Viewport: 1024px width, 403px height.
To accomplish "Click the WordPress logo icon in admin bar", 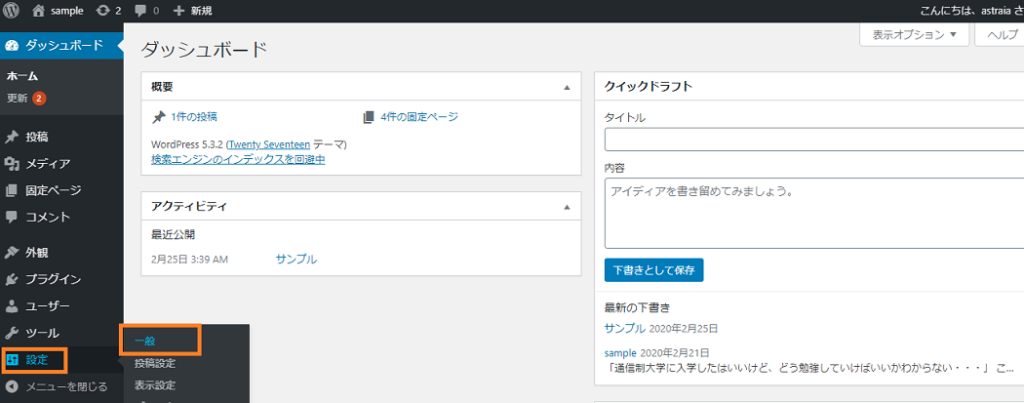I will coord(12,11).
